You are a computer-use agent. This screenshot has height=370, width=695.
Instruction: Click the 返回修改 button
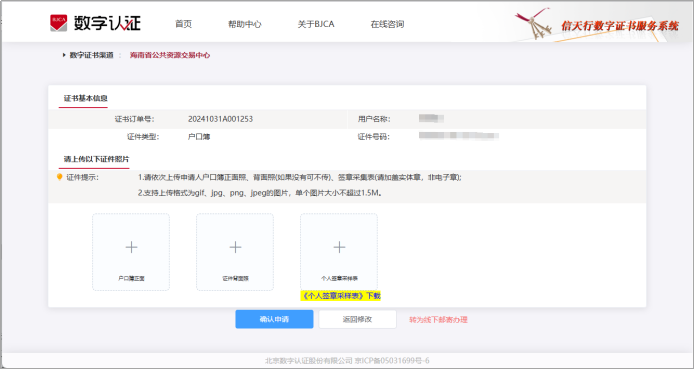pyautogui.click(x=357, y=319)
